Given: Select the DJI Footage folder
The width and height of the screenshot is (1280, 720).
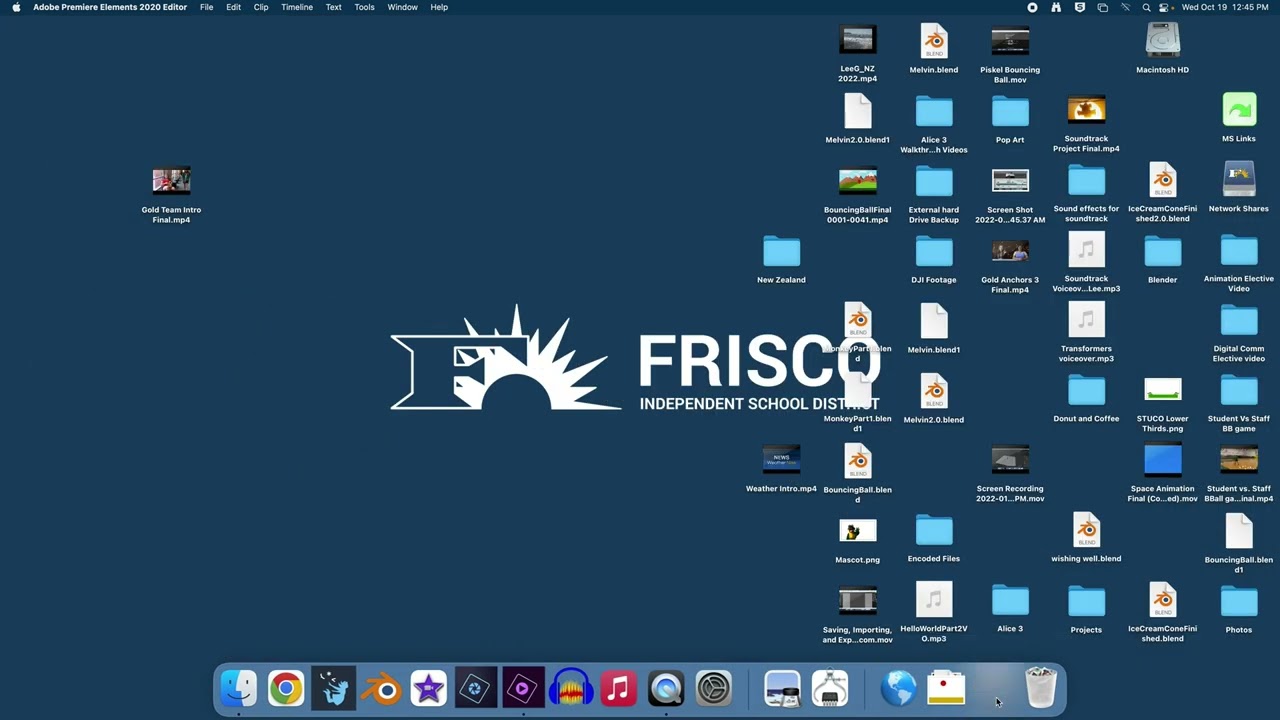Looking at the screenshot, I should coord(934,251).
